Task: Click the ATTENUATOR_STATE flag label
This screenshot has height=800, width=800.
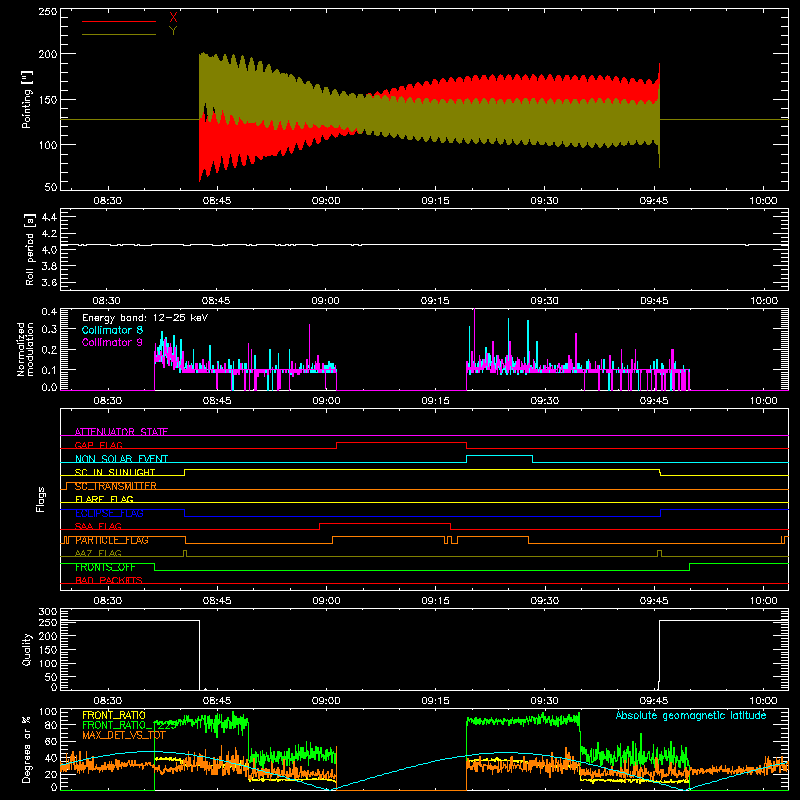Action: pos(121,432)
